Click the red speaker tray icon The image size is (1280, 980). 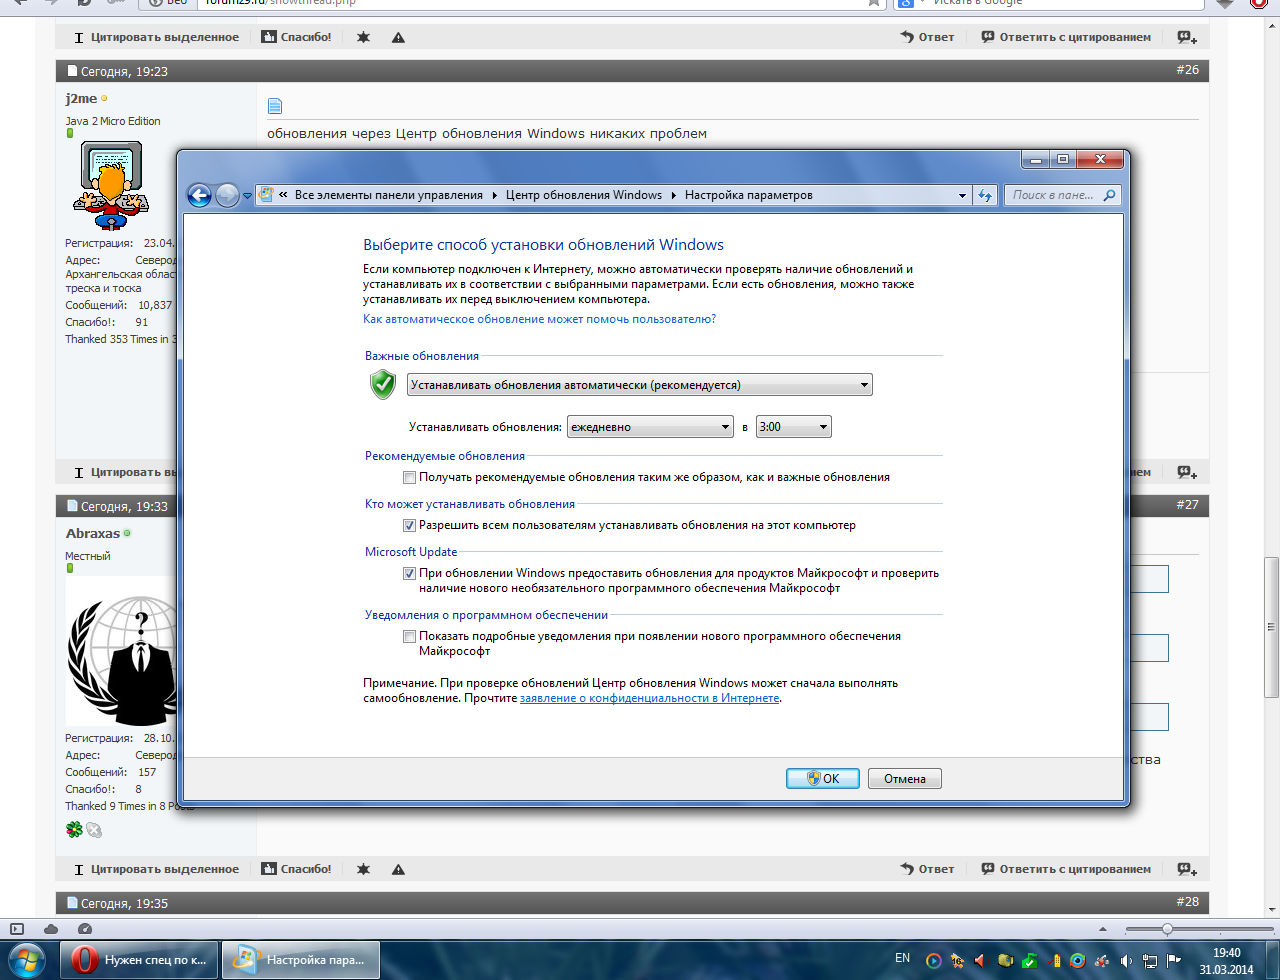pyautogui.click(x=981, y=960)
